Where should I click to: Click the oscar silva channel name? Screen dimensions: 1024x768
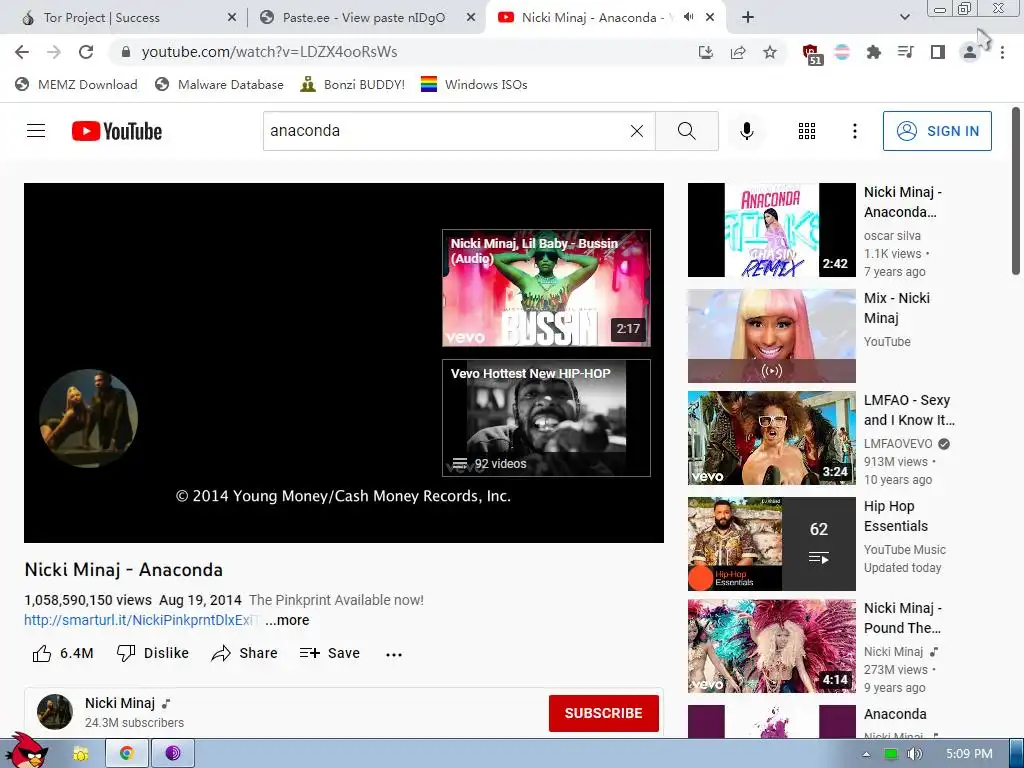tap(892, 236)
